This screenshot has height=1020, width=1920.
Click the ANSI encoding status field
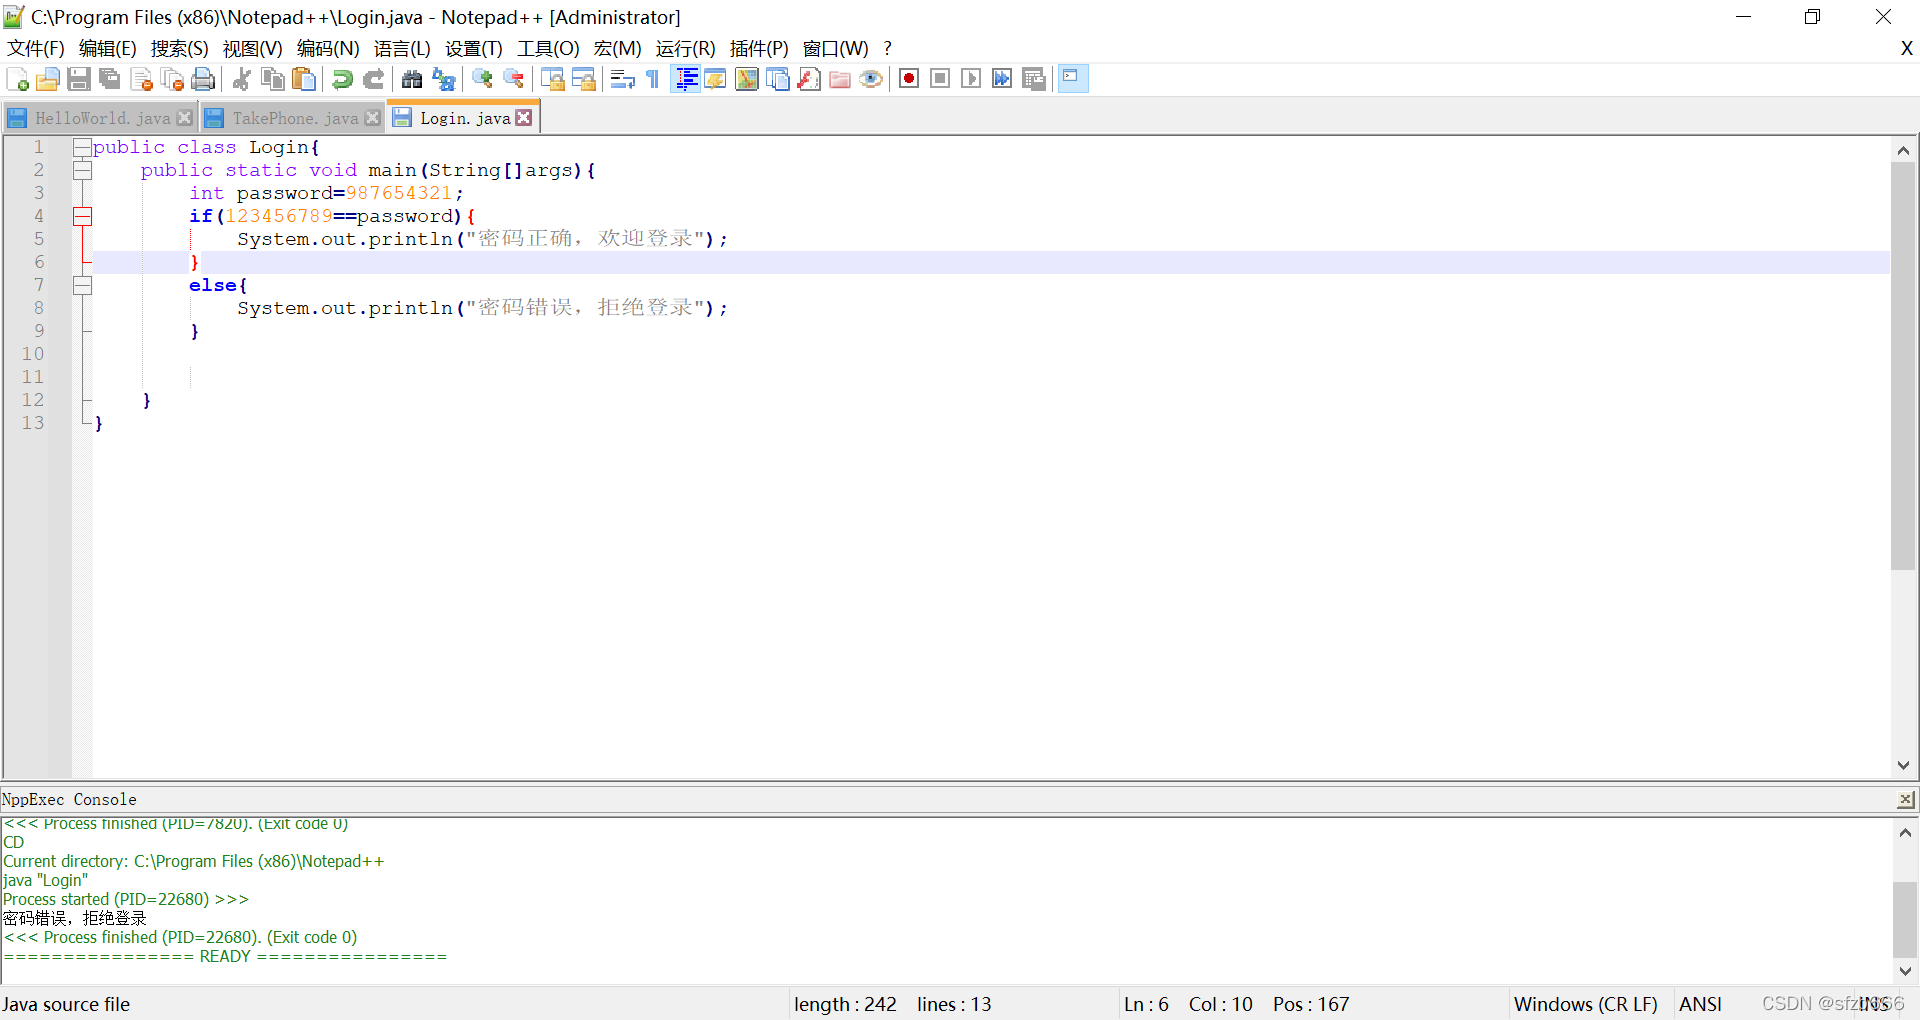pyautogui.click(x=1701, y=1004)
